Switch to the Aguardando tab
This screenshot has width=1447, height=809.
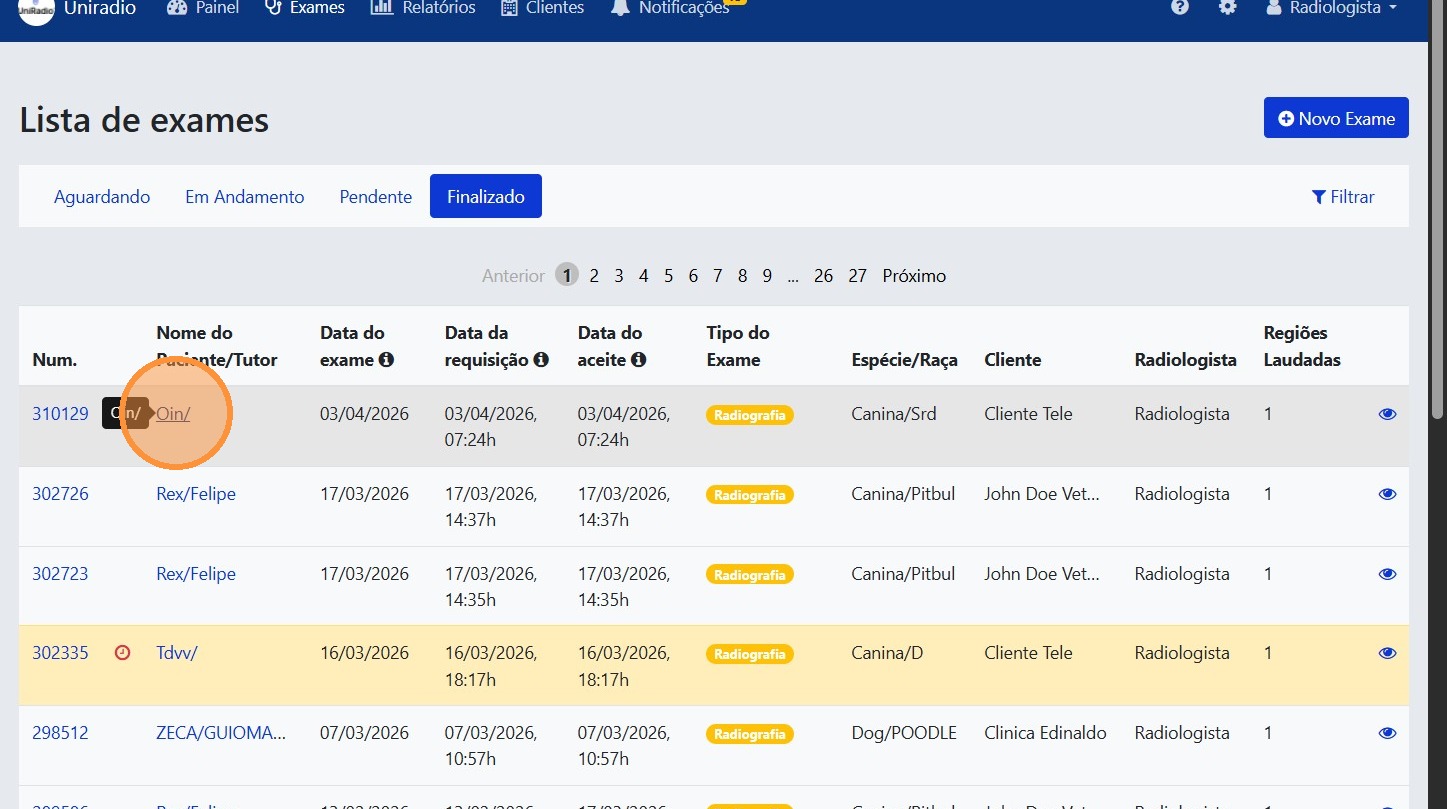pyautogui.click(x=102, y=197)
